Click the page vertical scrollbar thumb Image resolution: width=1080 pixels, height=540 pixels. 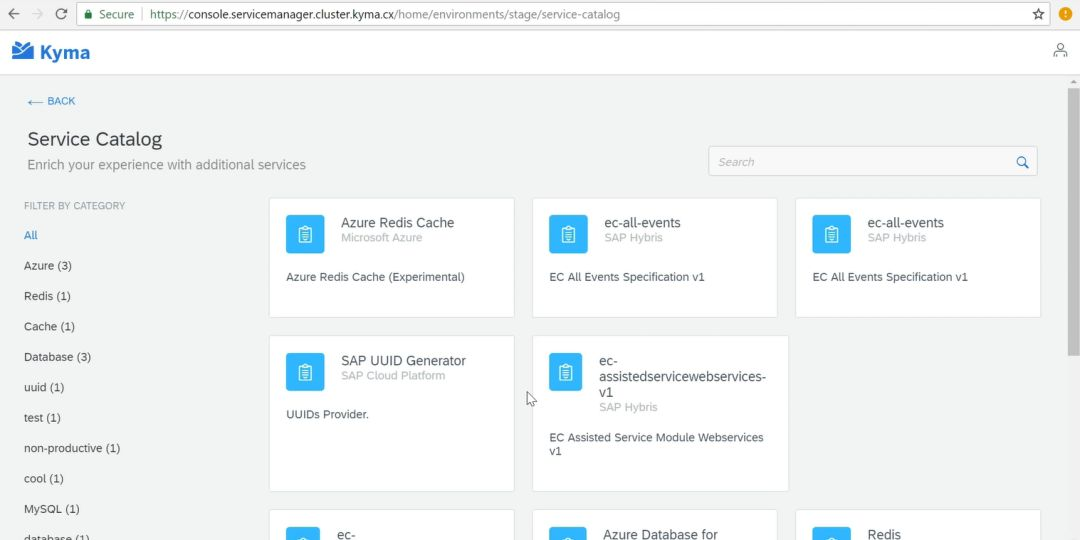[x=1073, y=220]
